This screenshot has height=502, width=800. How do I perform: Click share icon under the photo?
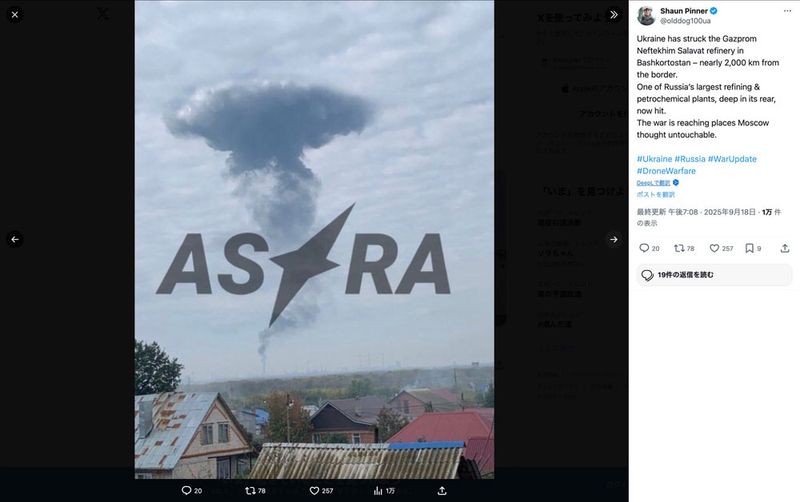point(442,490)
